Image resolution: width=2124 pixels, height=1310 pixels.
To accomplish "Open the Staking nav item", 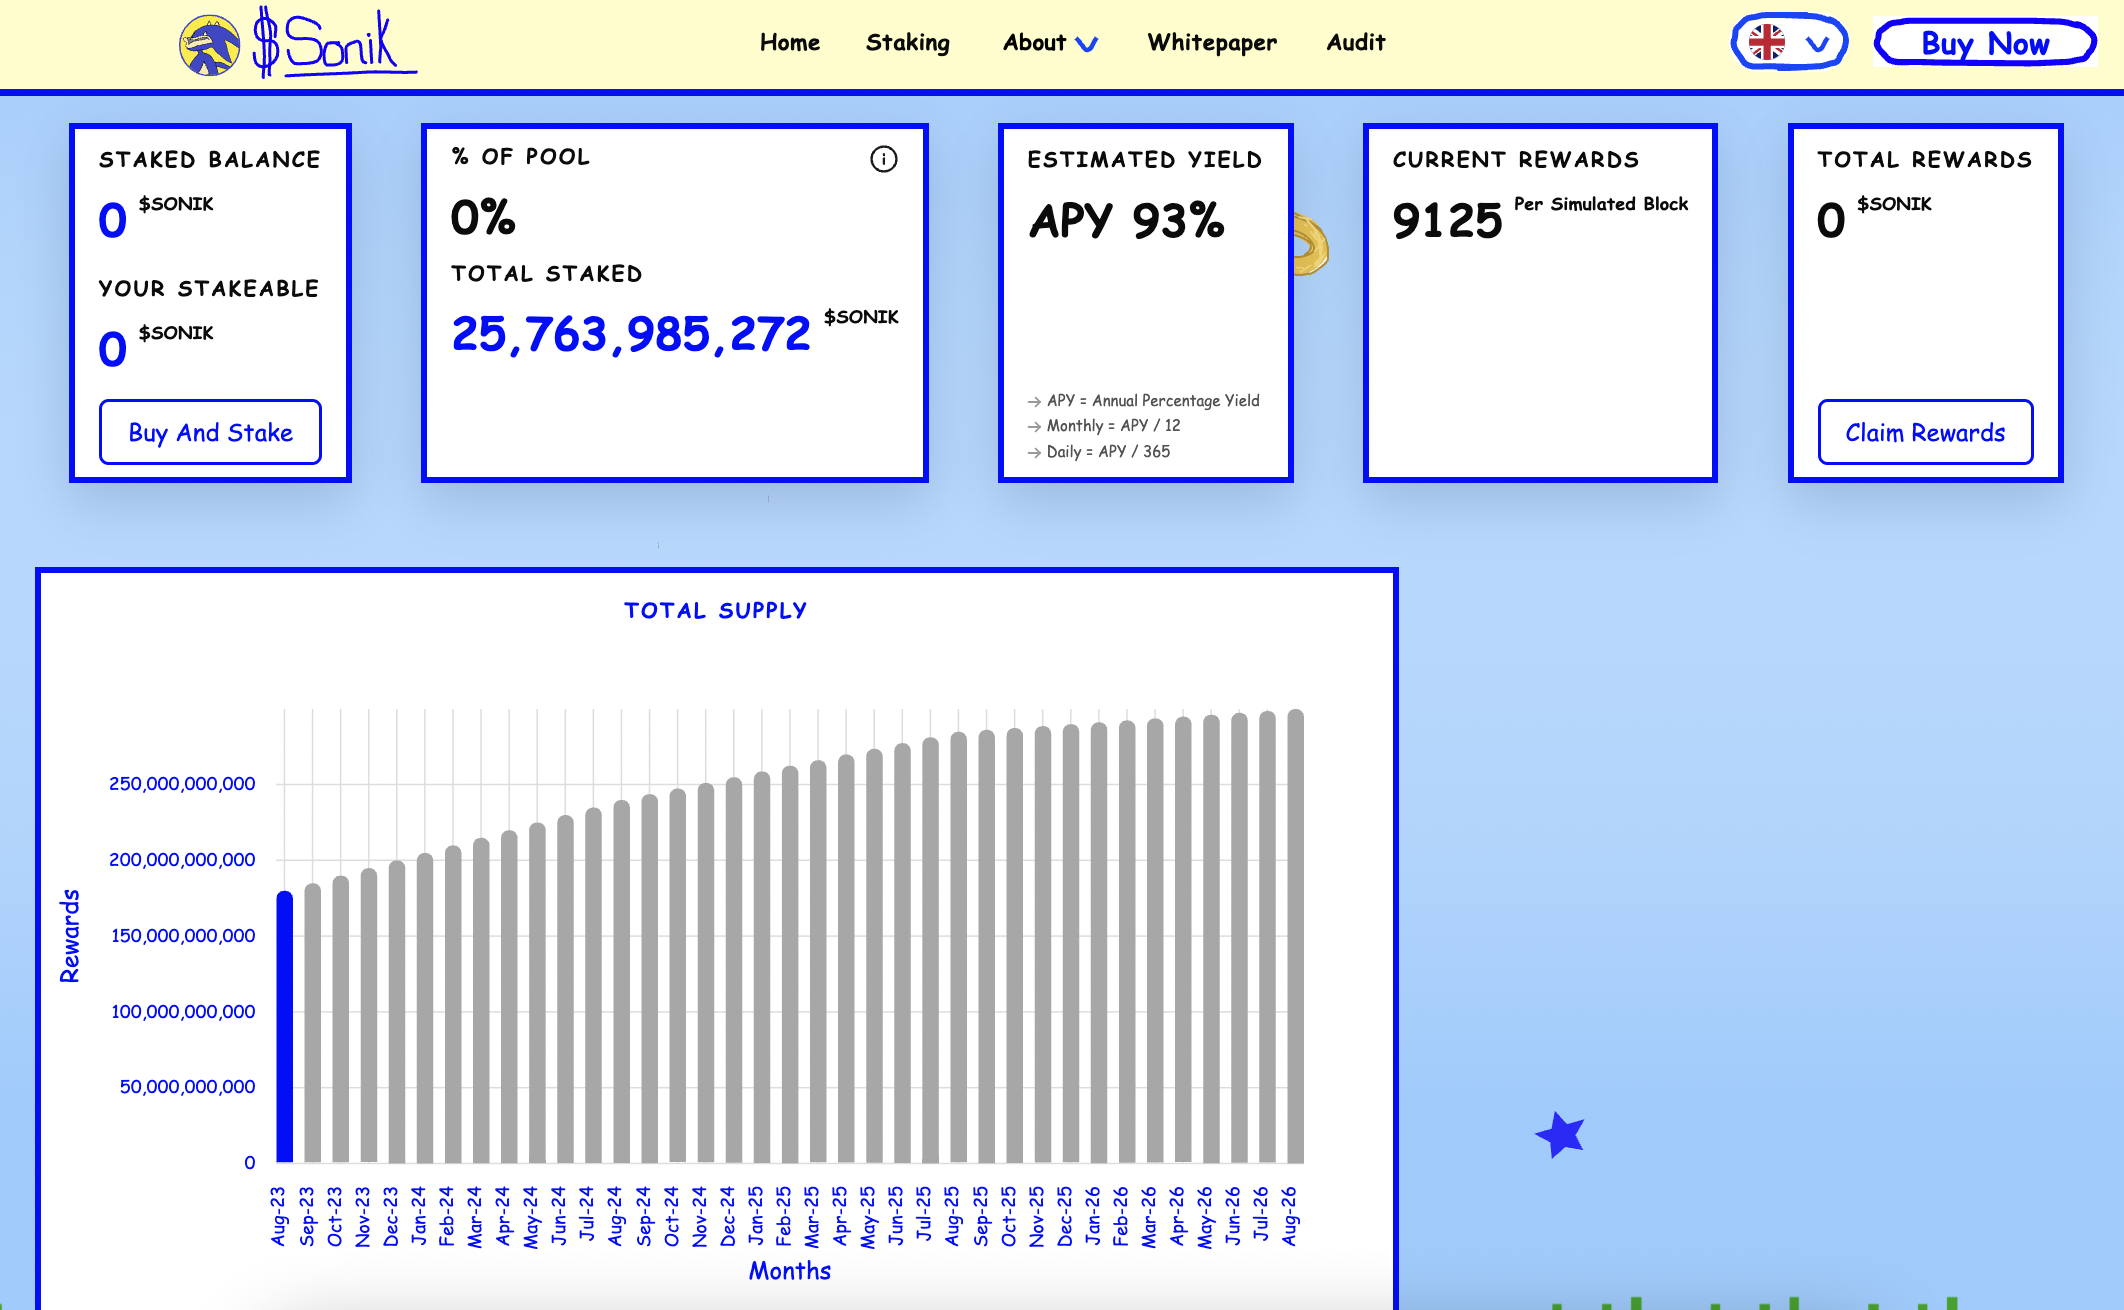I will click(x=908, y=43).
